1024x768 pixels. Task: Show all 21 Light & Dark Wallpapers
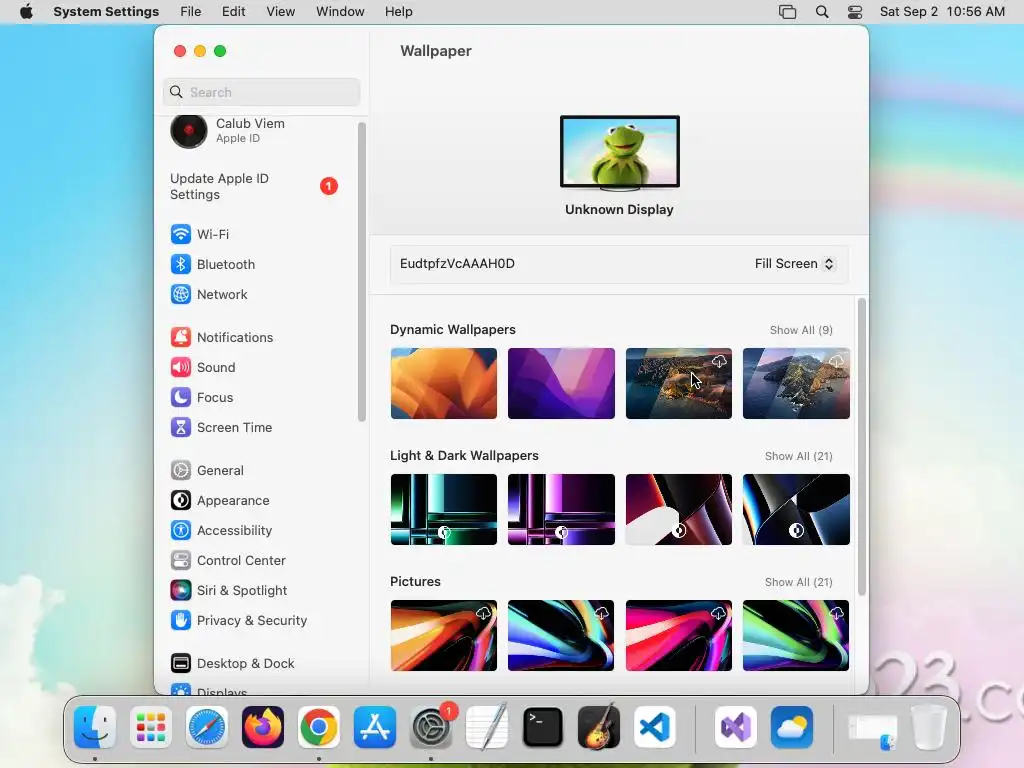point(798,456)
